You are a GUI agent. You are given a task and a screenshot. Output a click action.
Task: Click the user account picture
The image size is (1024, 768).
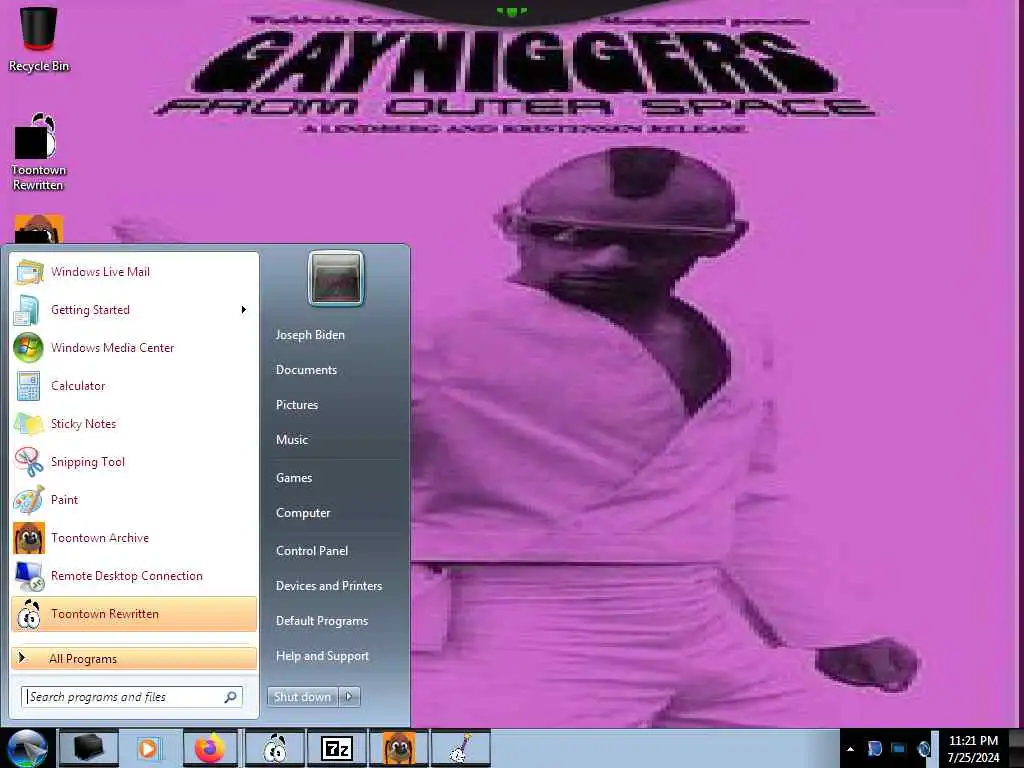(336, 278)
